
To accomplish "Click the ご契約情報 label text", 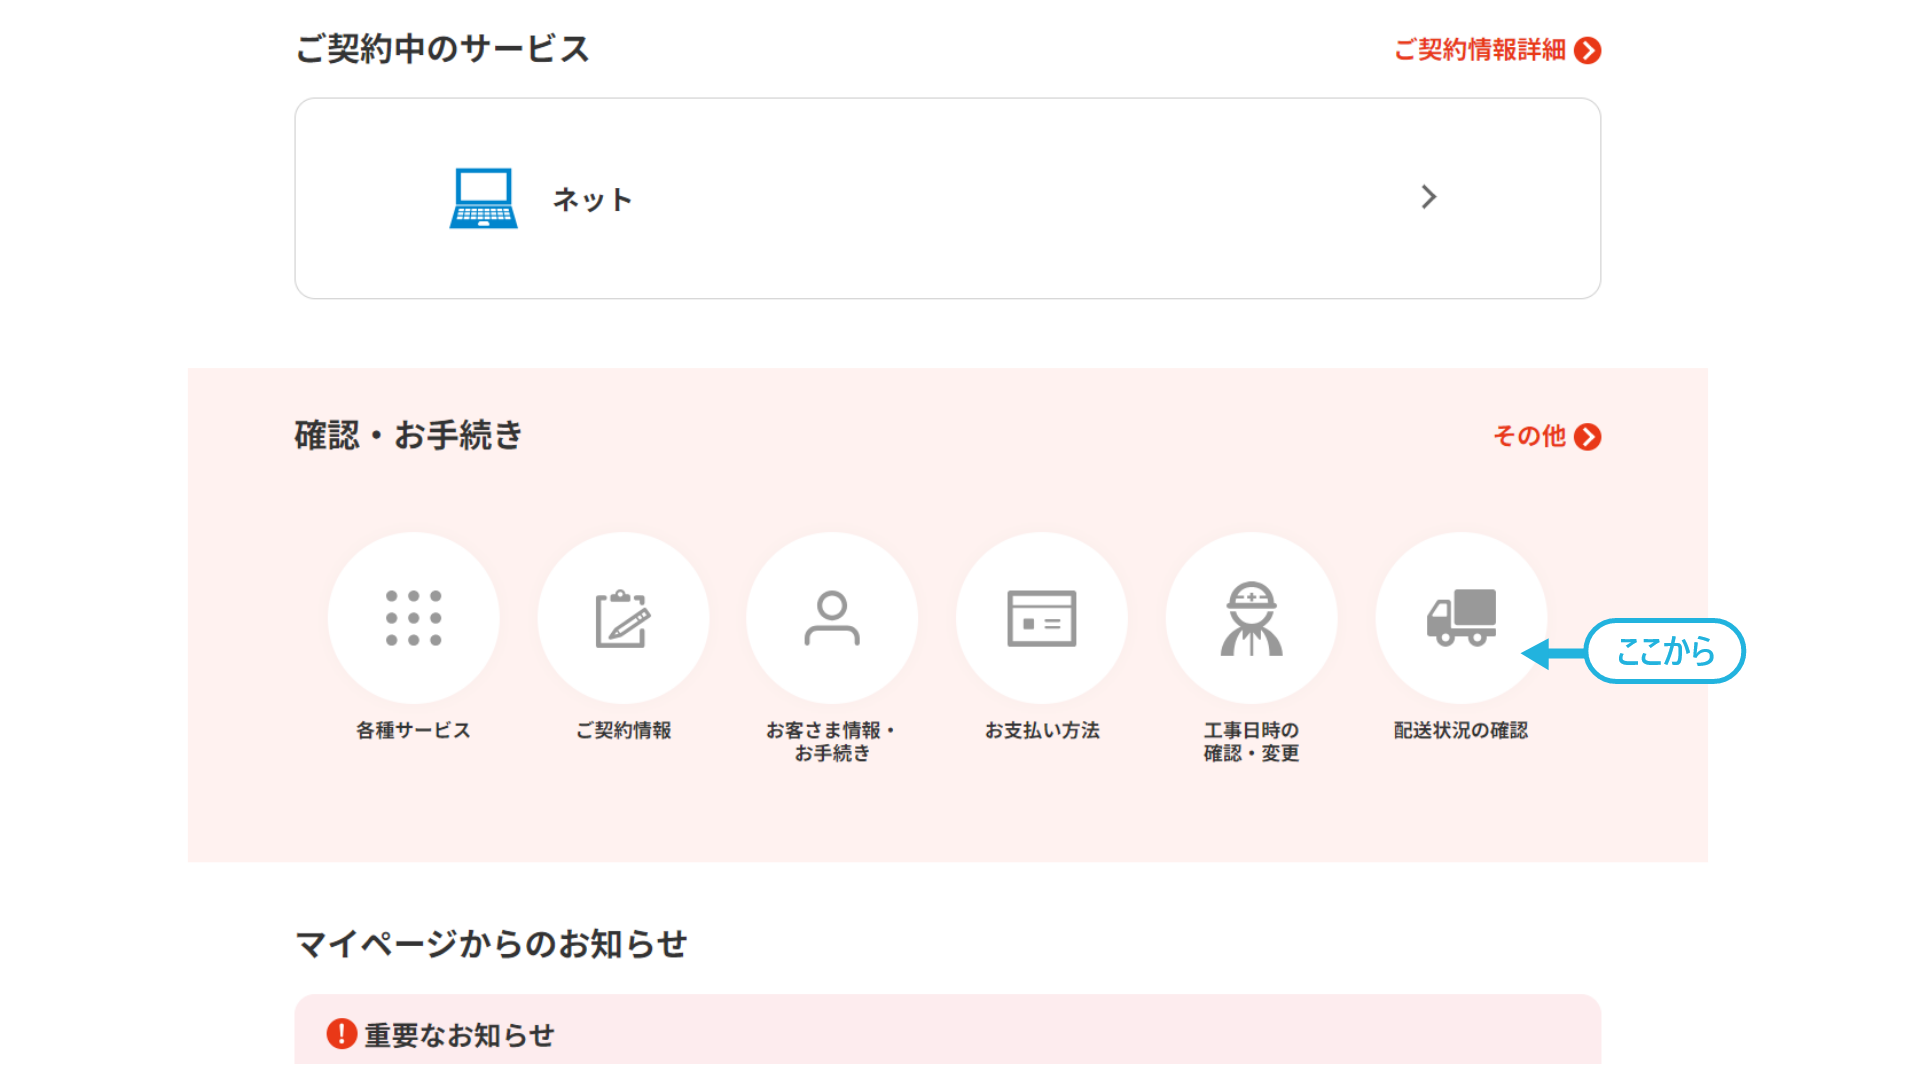I will click(x=623, y=730).
